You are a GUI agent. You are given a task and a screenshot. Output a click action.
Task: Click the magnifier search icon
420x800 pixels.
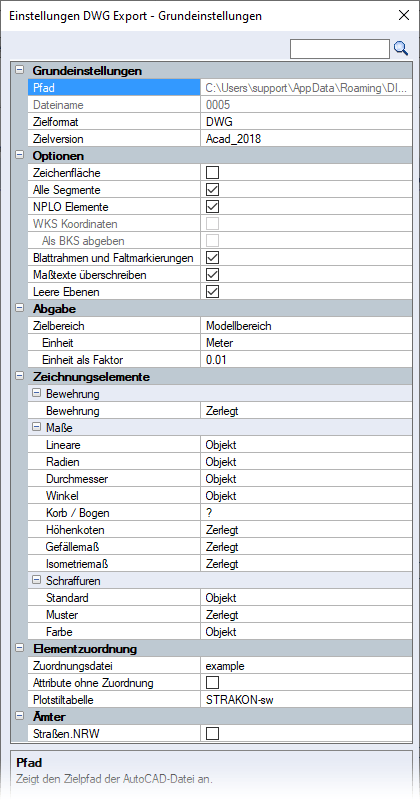pos(401,48)
